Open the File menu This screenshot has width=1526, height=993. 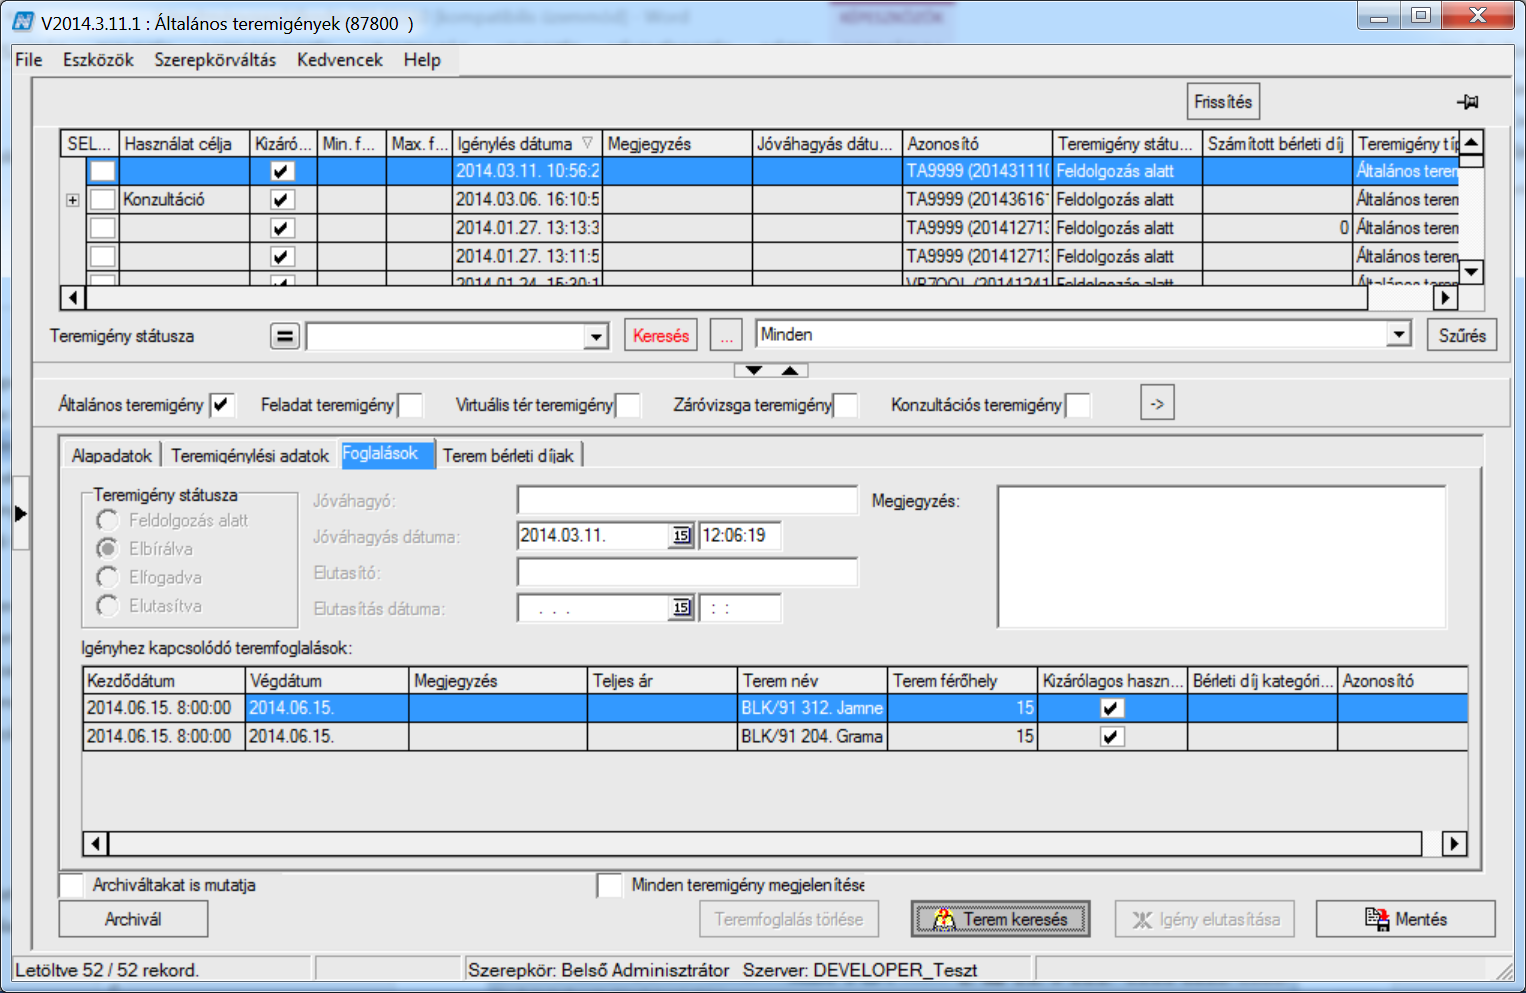(29, 60)
